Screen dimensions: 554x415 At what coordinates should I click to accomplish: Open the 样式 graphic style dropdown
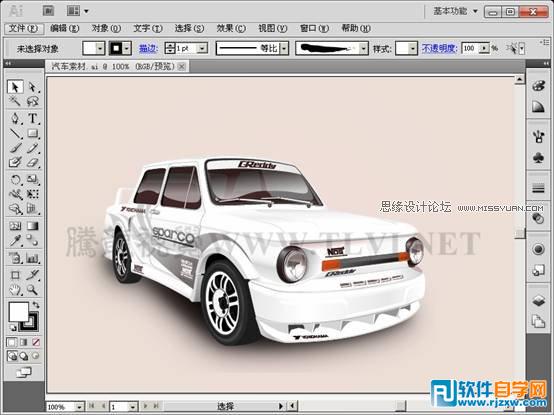tap(413, 48)
